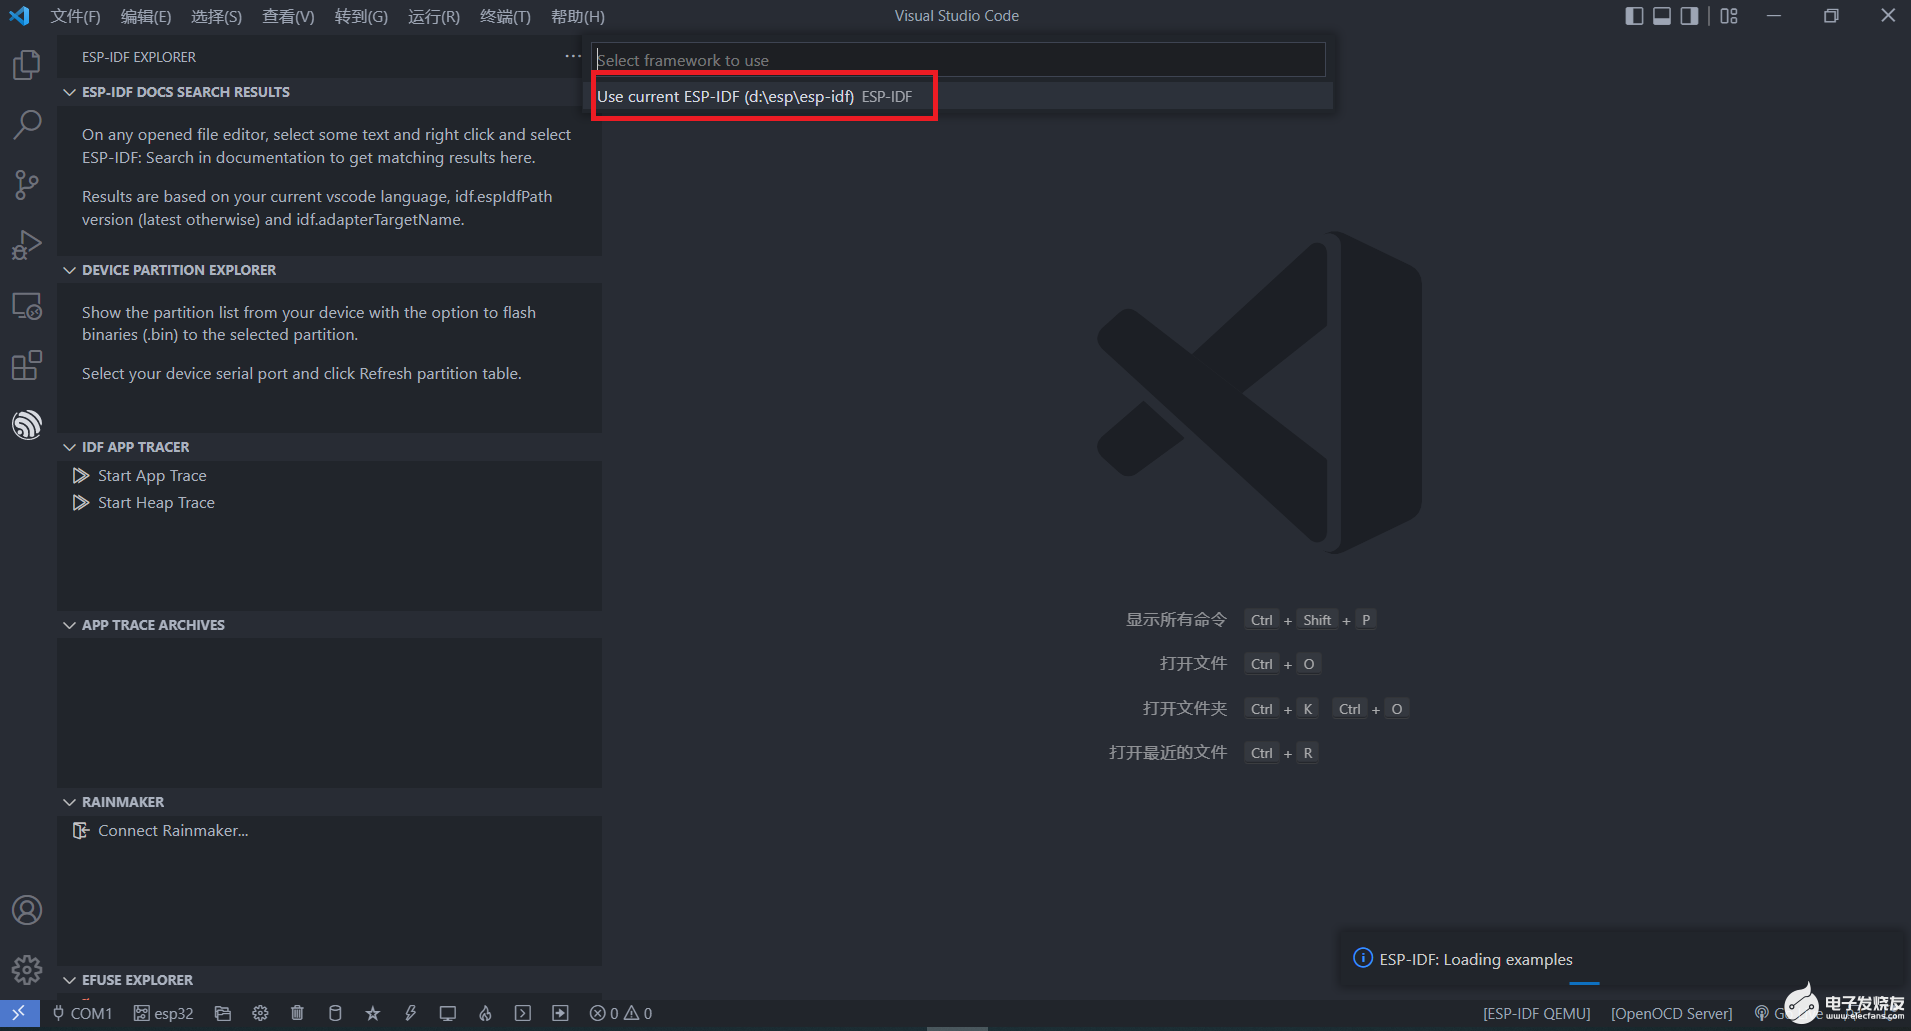Click the remote window status bar indicator
The height and width of the screenshot is (1031, 1911).
click(x=19, y=1013)
